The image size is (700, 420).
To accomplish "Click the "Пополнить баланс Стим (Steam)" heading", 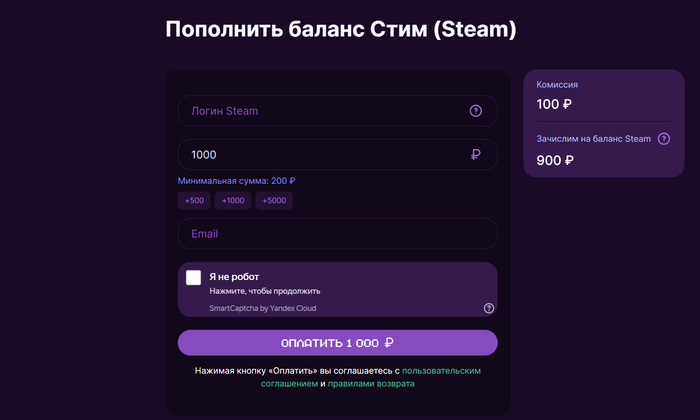I will click(340, 30).
